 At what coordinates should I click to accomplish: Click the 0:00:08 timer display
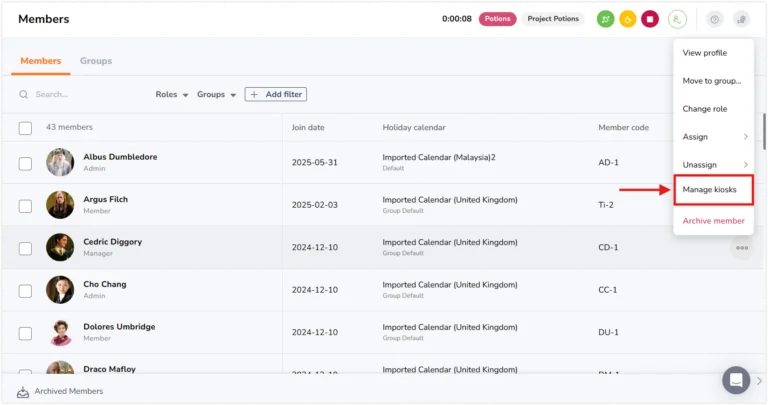click(456, 19)
